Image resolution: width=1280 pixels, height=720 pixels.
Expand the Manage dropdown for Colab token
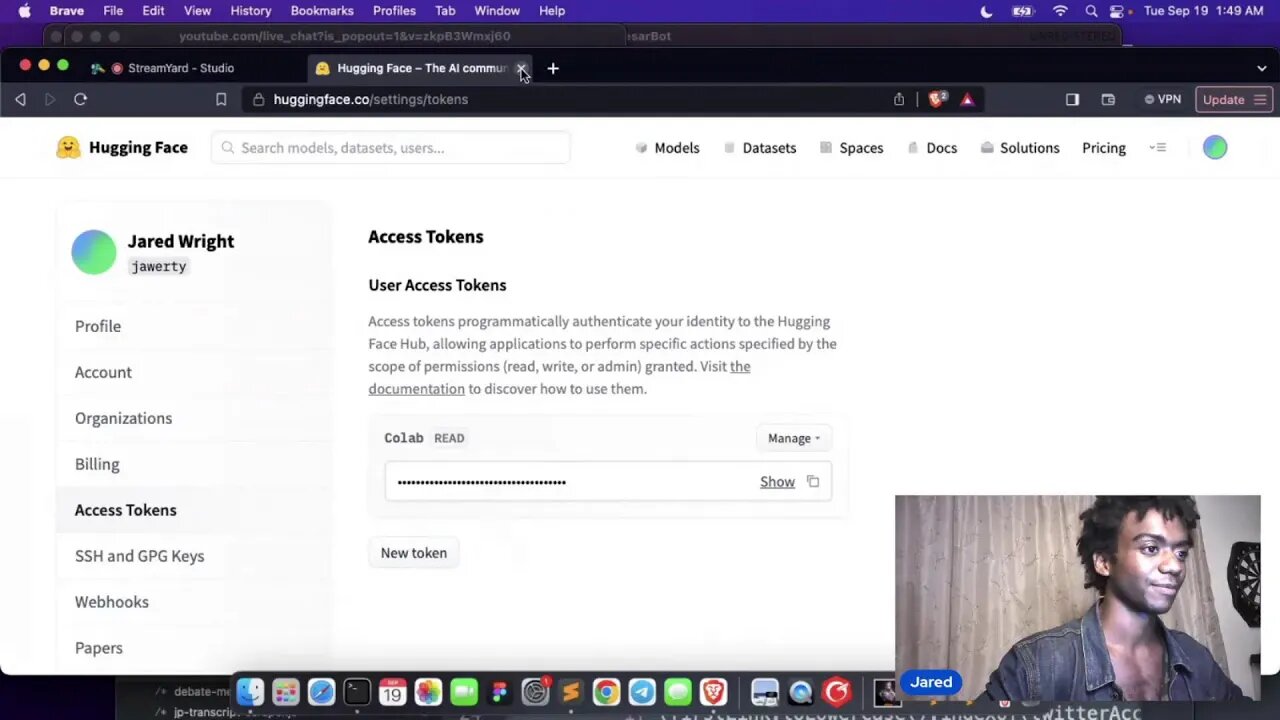coord(794,438)
